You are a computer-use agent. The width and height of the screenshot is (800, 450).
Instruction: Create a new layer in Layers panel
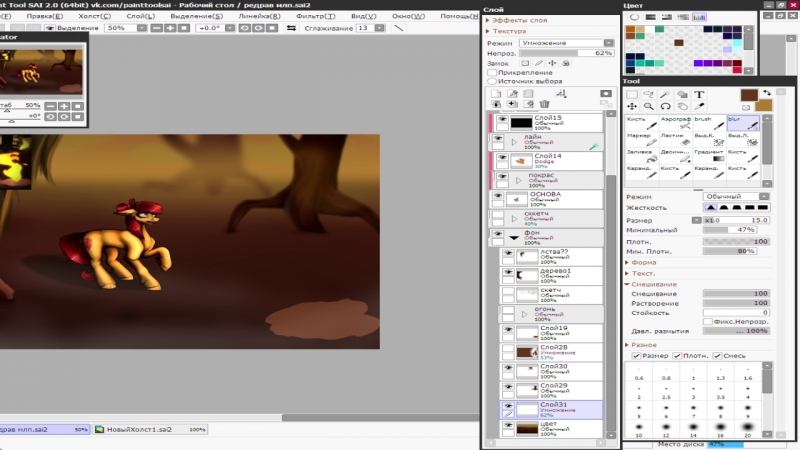tap(496, 93)
